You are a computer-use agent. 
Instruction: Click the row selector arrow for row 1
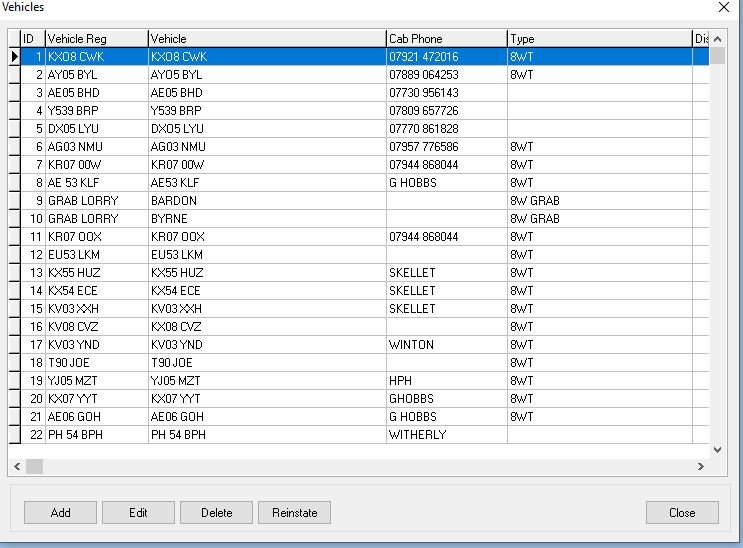[x=15, y=56]
